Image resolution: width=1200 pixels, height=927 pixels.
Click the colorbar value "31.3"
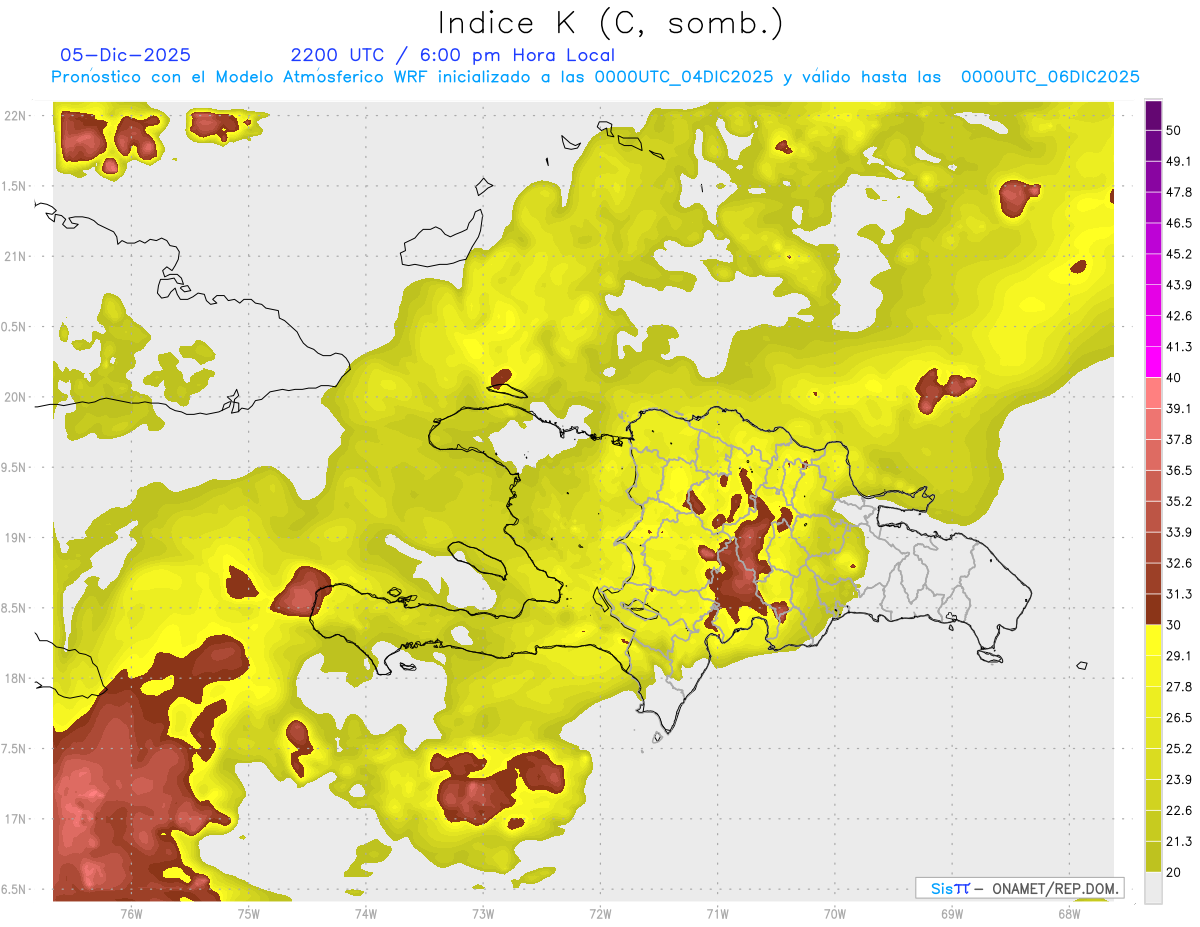click(x=1178, y=594)
